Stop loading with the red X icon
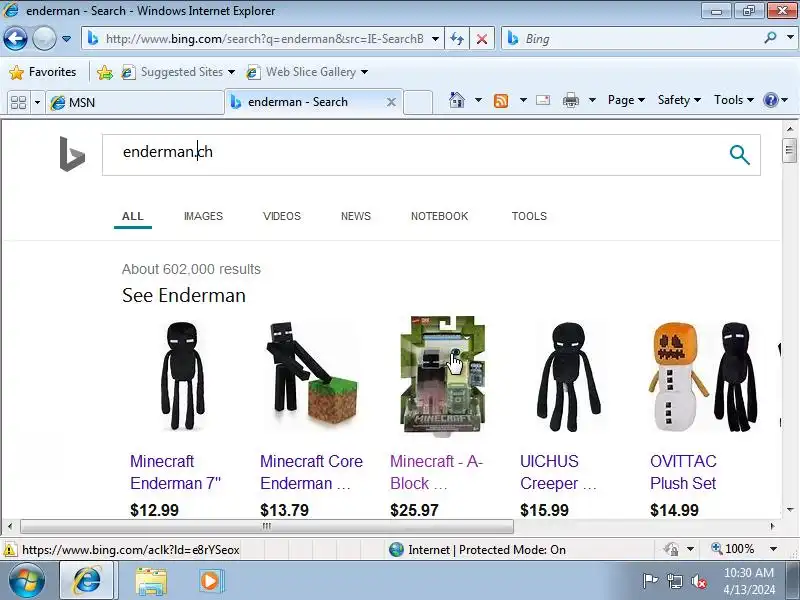Image resolution: width=800 pixels, height=600 pixels. coord(481,39)
